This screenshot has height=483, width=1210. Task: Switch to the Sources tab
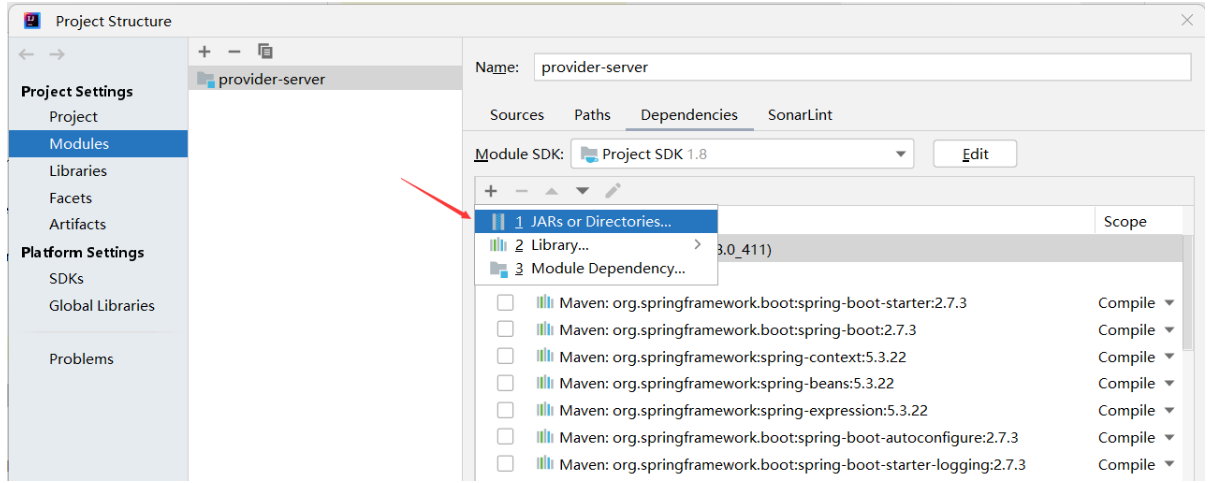tap(517, 115)
